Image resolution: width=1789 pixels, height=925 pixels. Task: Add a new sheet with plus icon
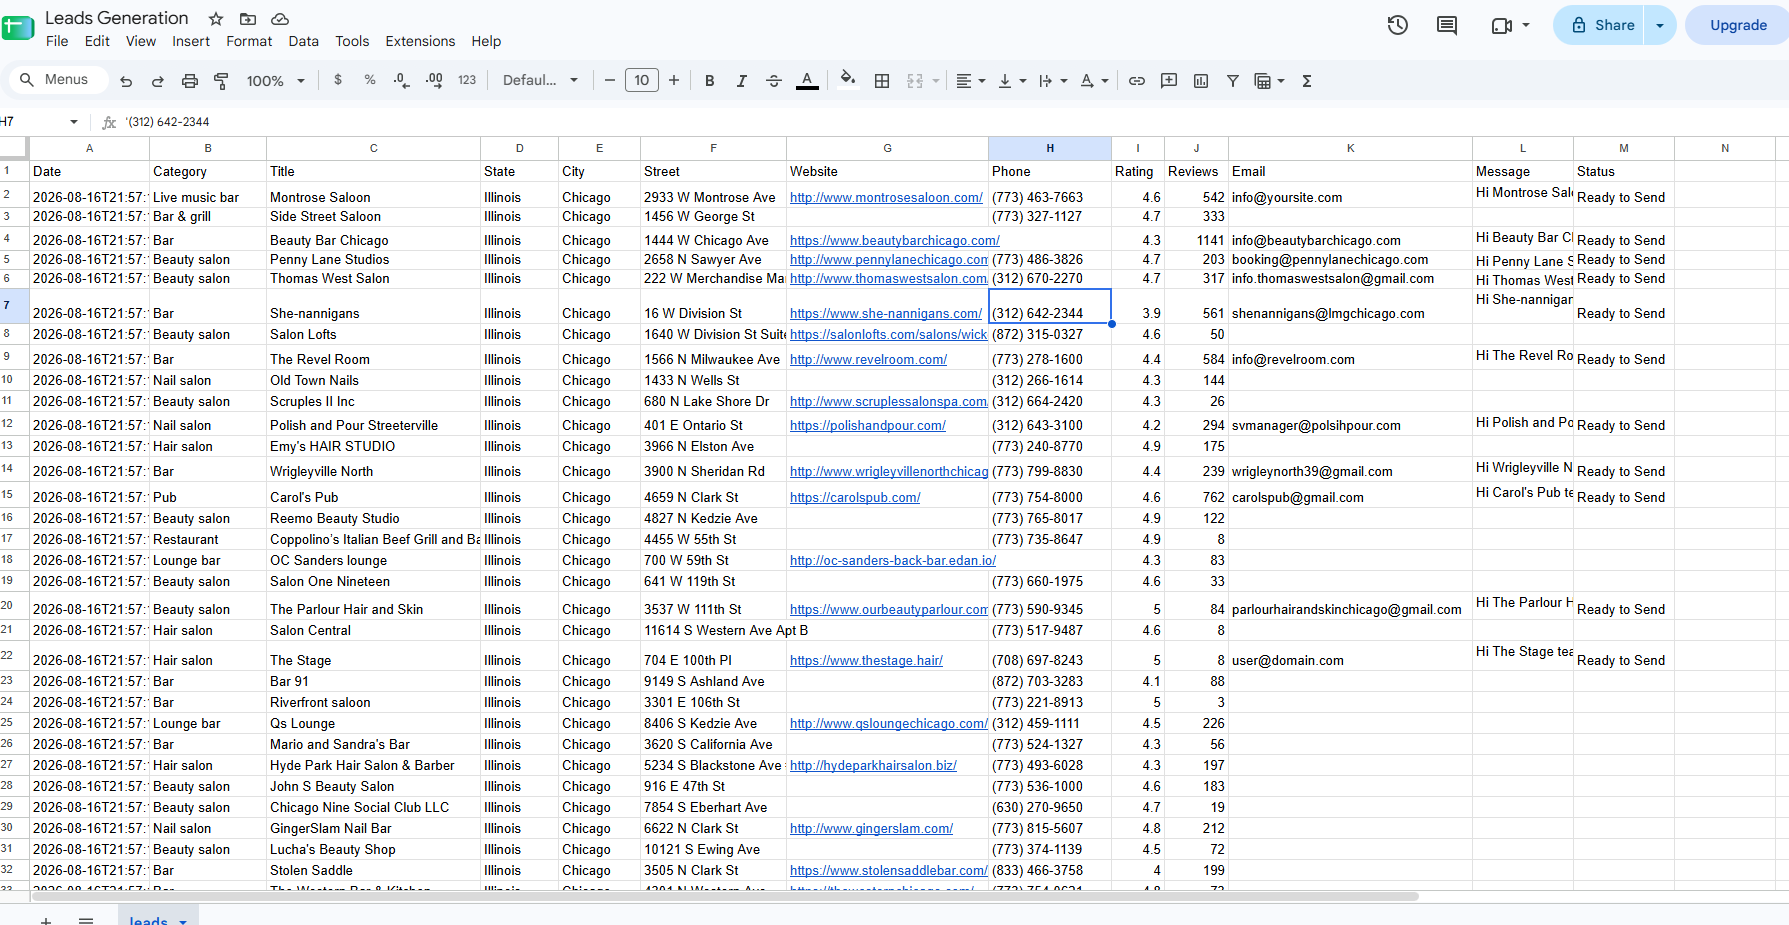click(45, 920)
